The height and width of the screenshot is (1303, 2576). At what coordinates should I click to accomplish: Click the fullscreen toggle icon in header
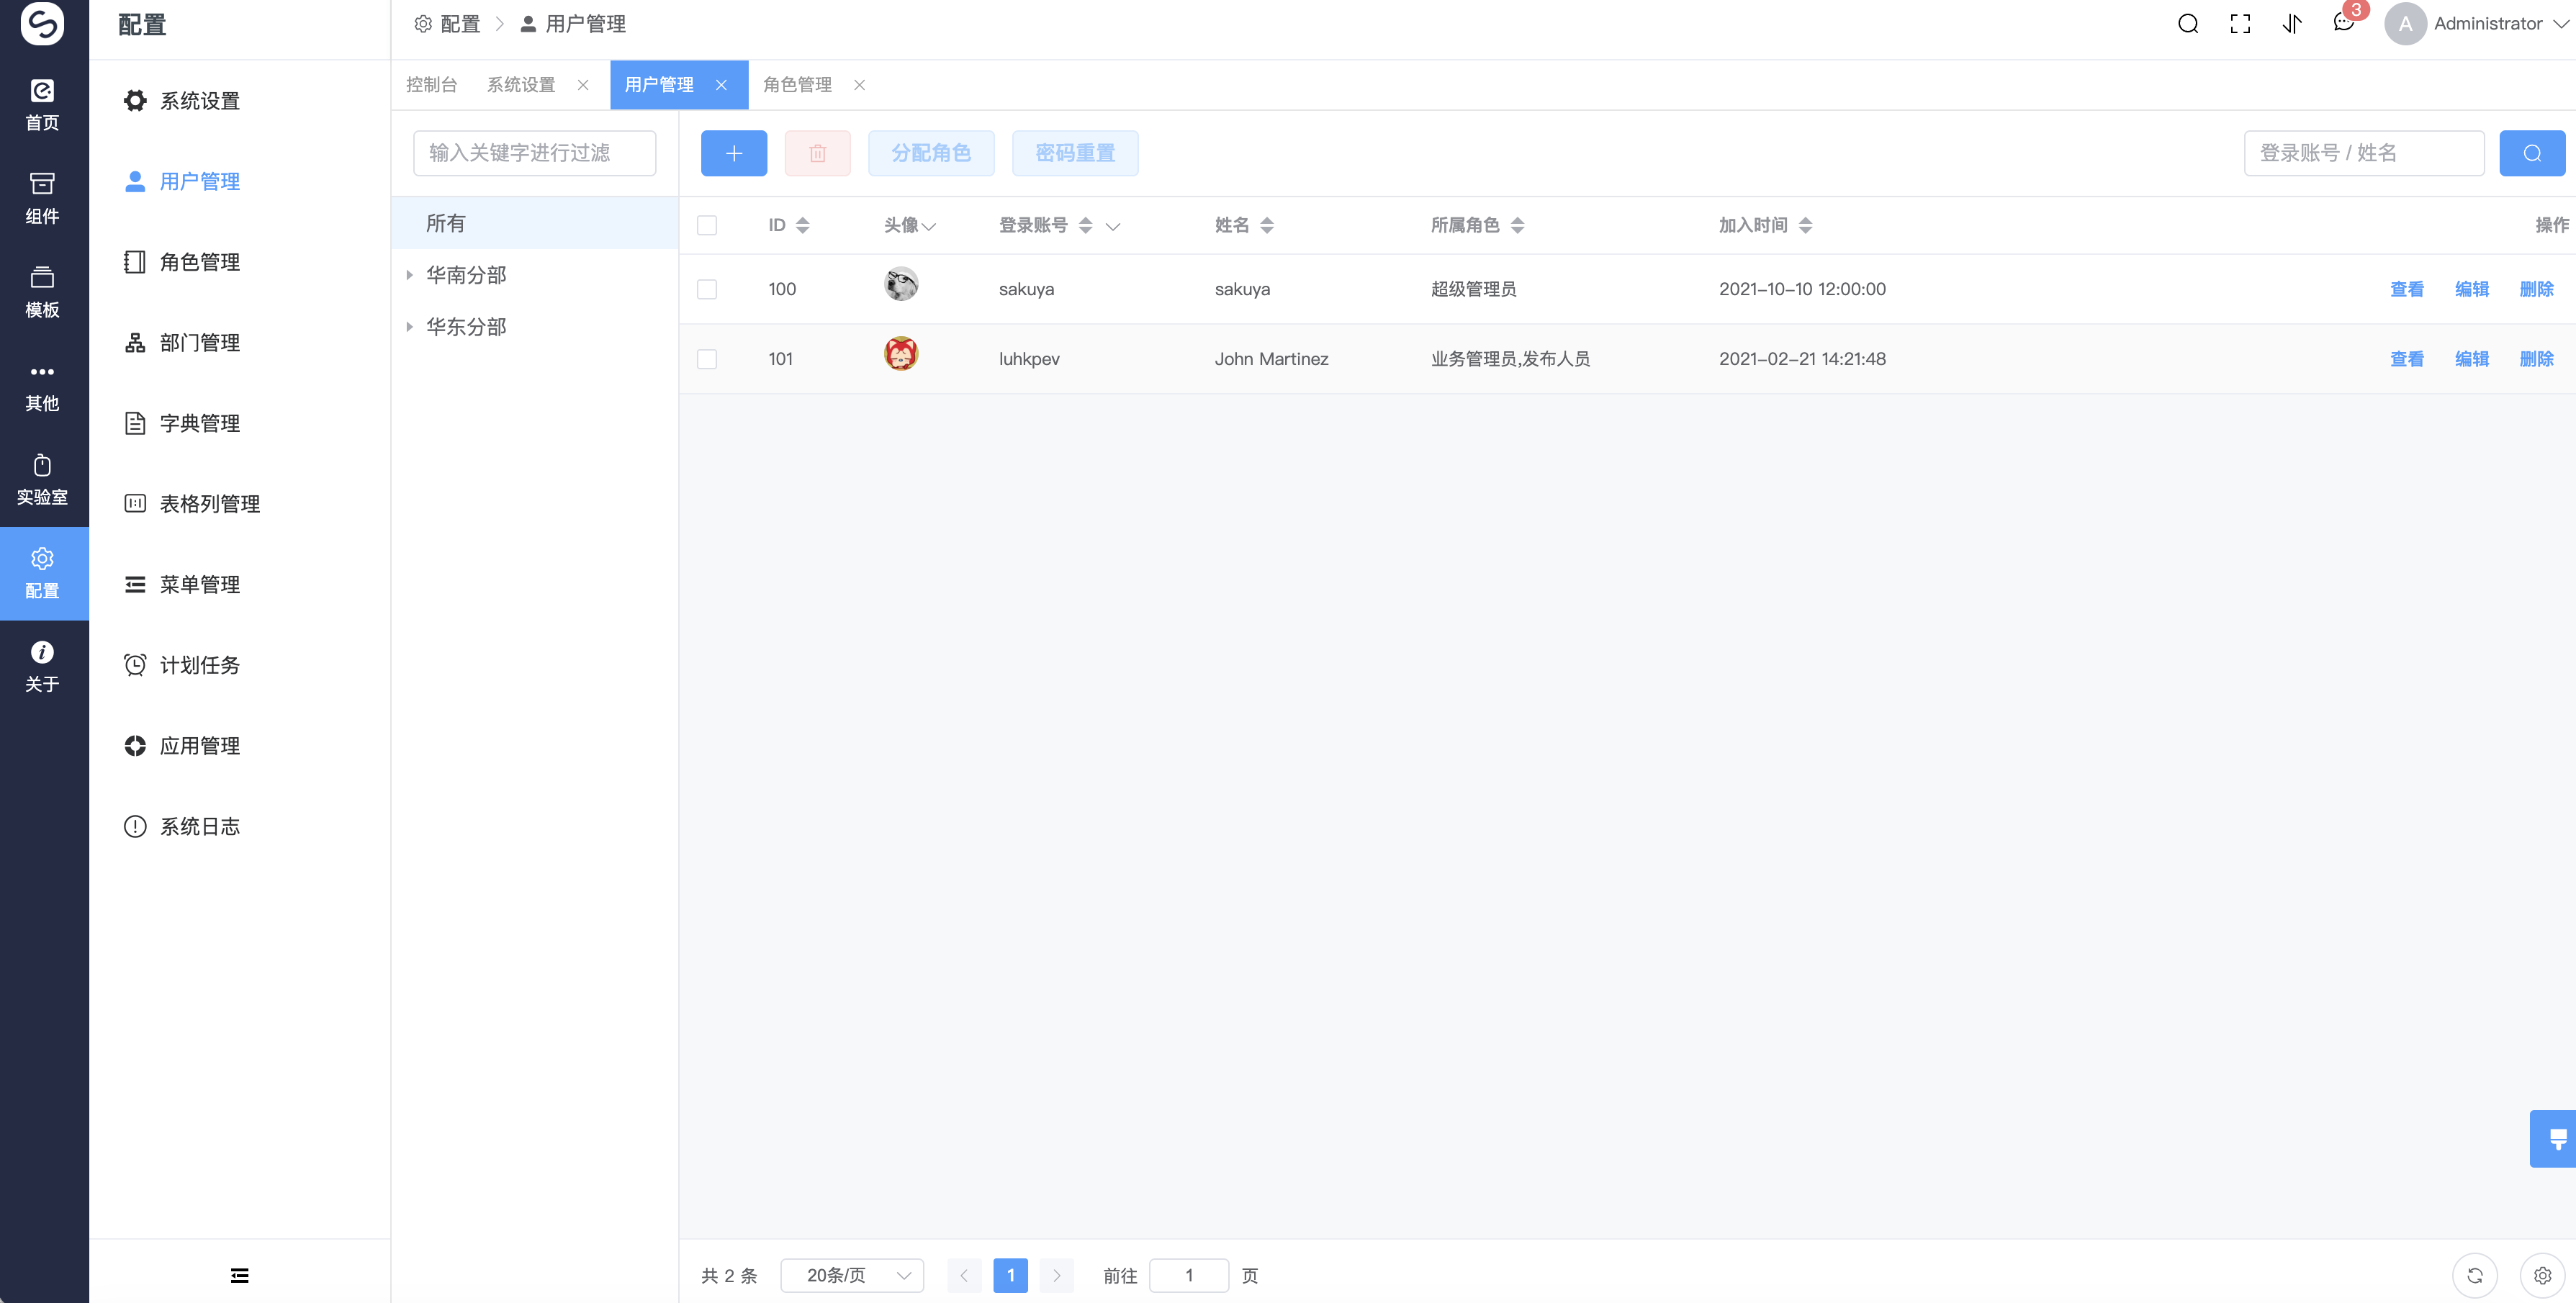coord(2240,24)
